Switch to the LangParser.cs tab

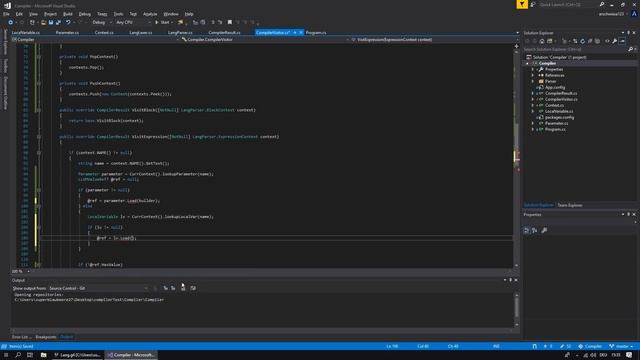tap(180, 33)
